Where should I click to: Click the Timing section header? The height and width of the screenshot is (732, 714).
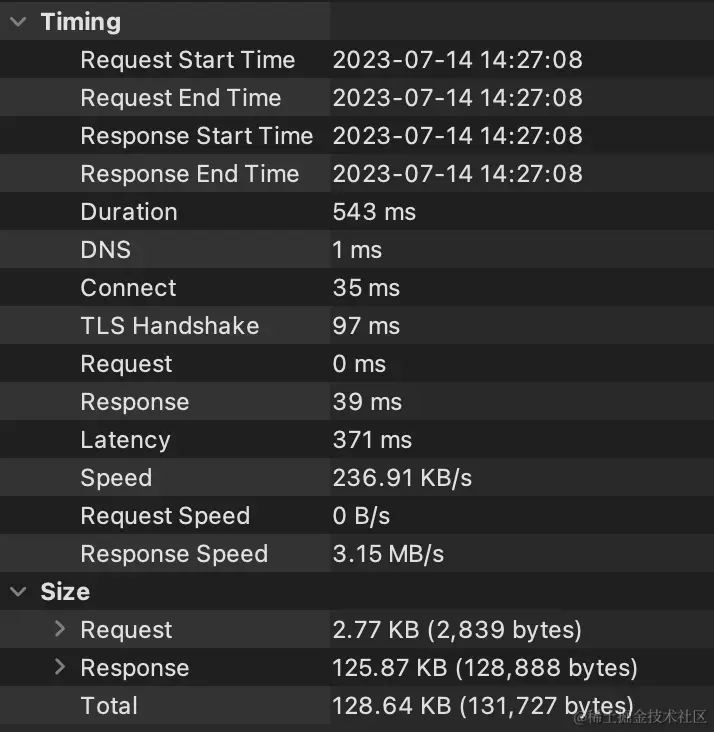[x=80, y=21]
